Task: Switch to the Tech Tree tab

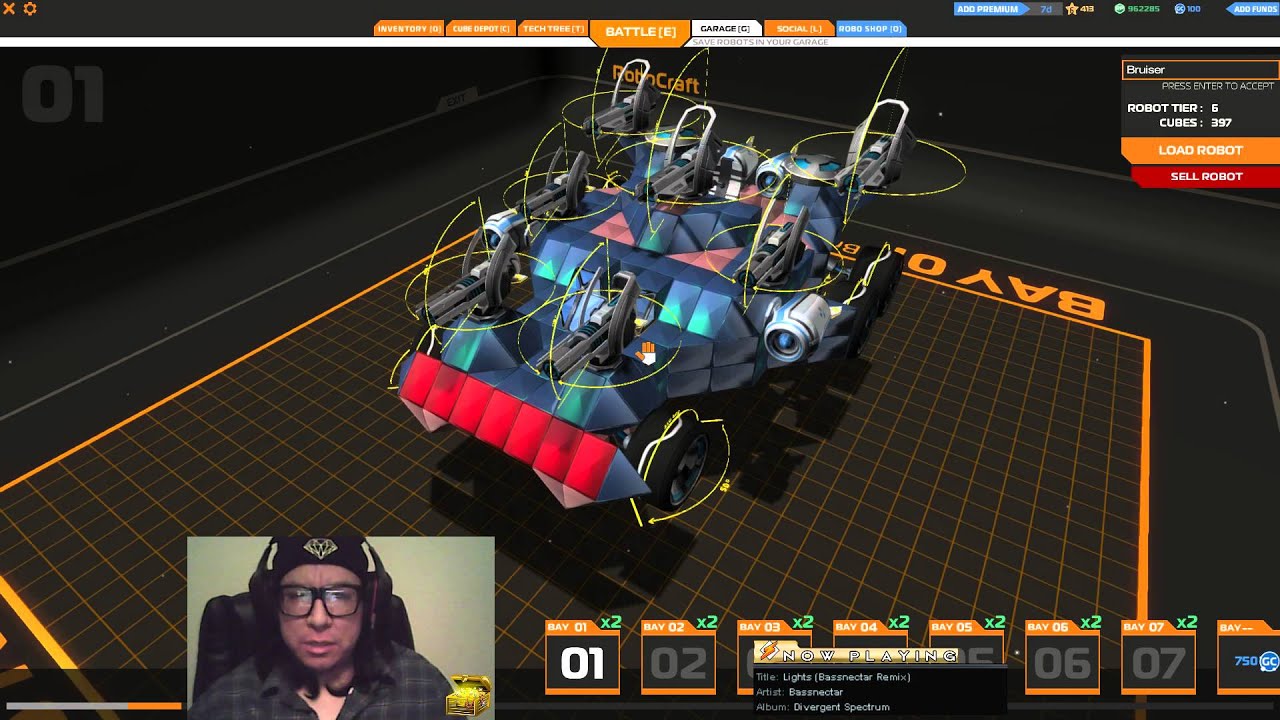Action: coord(553,29)
